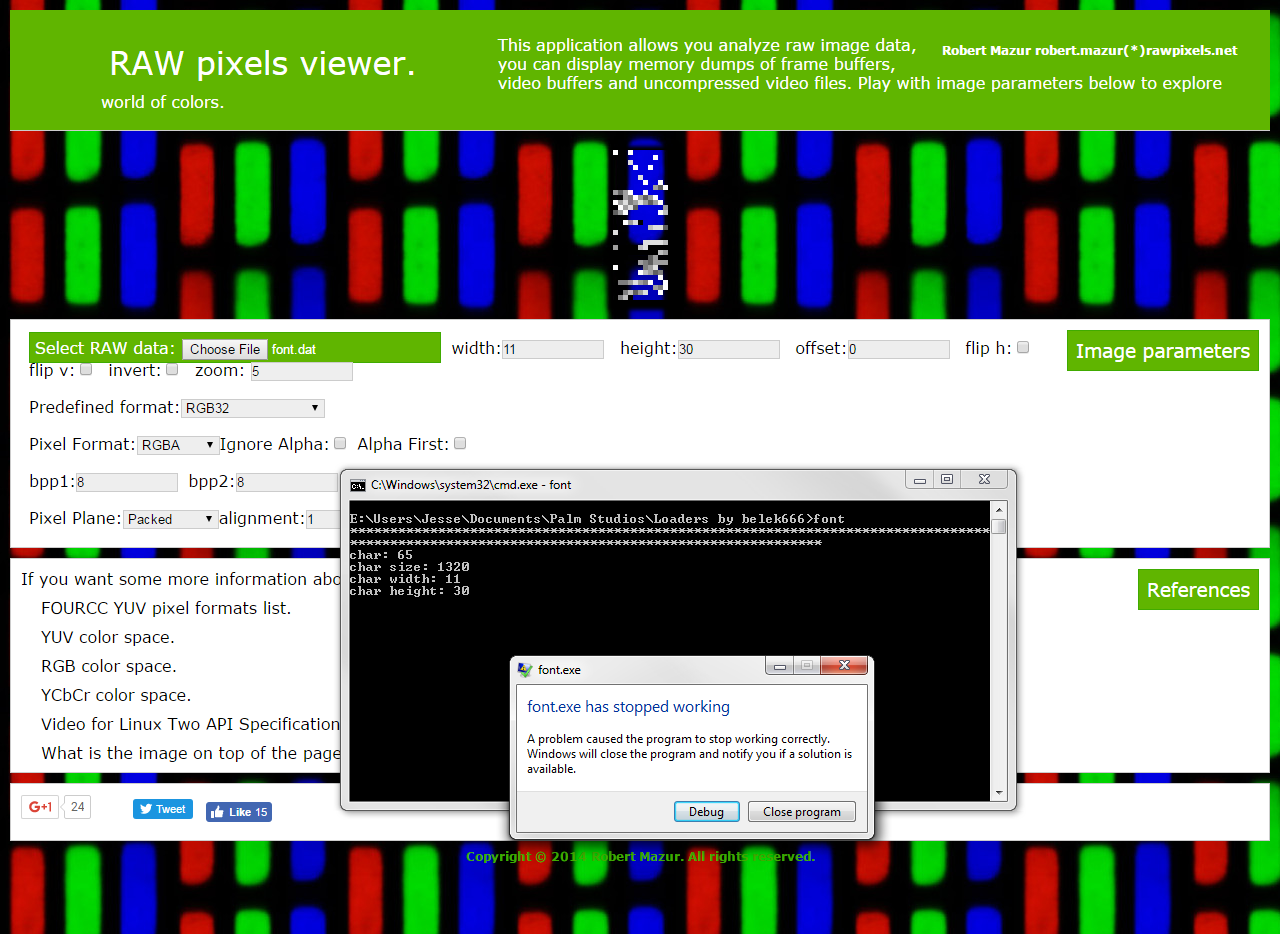Viewport: 1280px width, 934px height.
Task: Click the cmd.exe title bar icon
Action: pyautogui.click(x=357, y=485)
